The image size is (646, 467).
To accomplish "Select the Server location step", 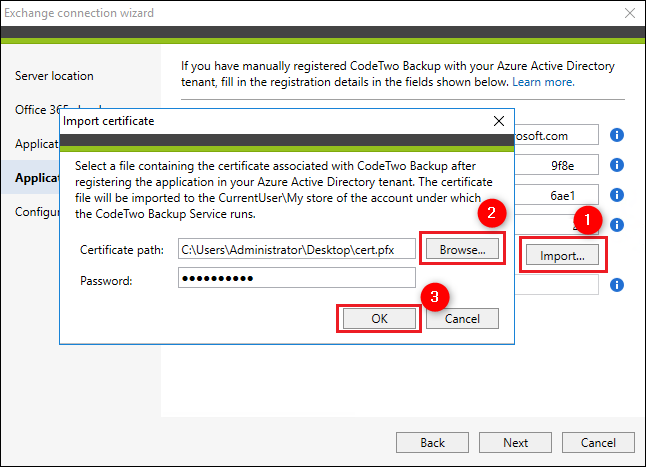I will [x=54, y=76].
